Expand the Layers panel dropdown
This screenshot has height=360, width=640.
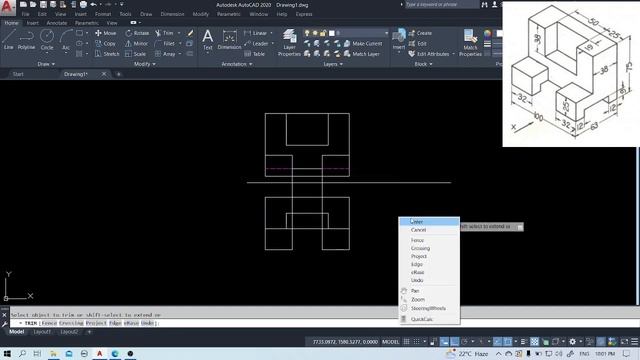coord(333,64)
